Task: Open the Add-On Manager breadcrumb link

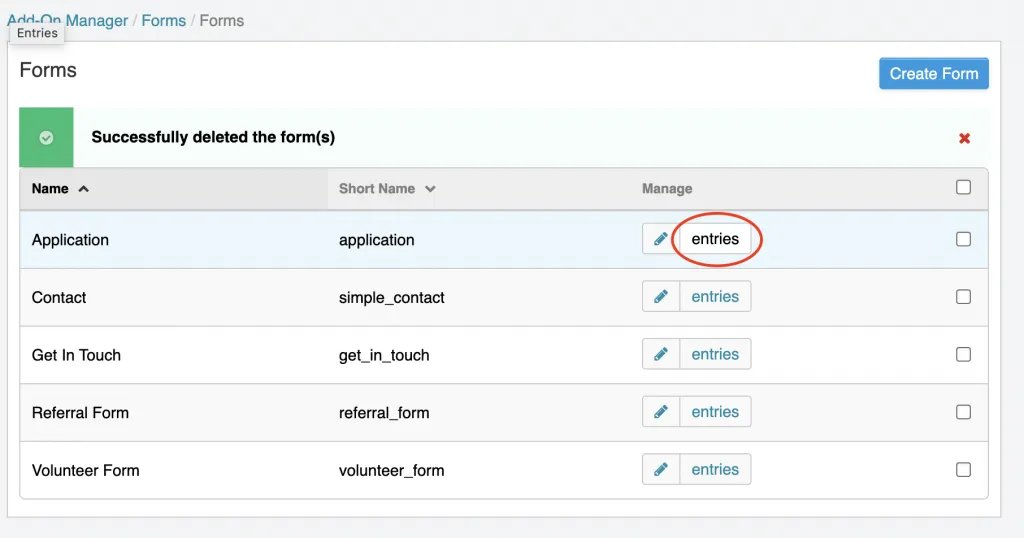Action: pos(67,20)
